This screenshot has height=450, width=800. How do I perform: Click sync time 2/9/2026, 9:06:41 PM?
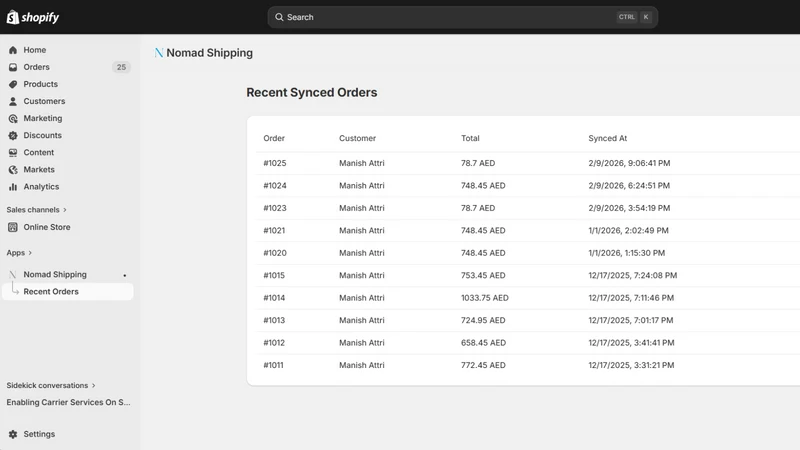coord(629,163)
